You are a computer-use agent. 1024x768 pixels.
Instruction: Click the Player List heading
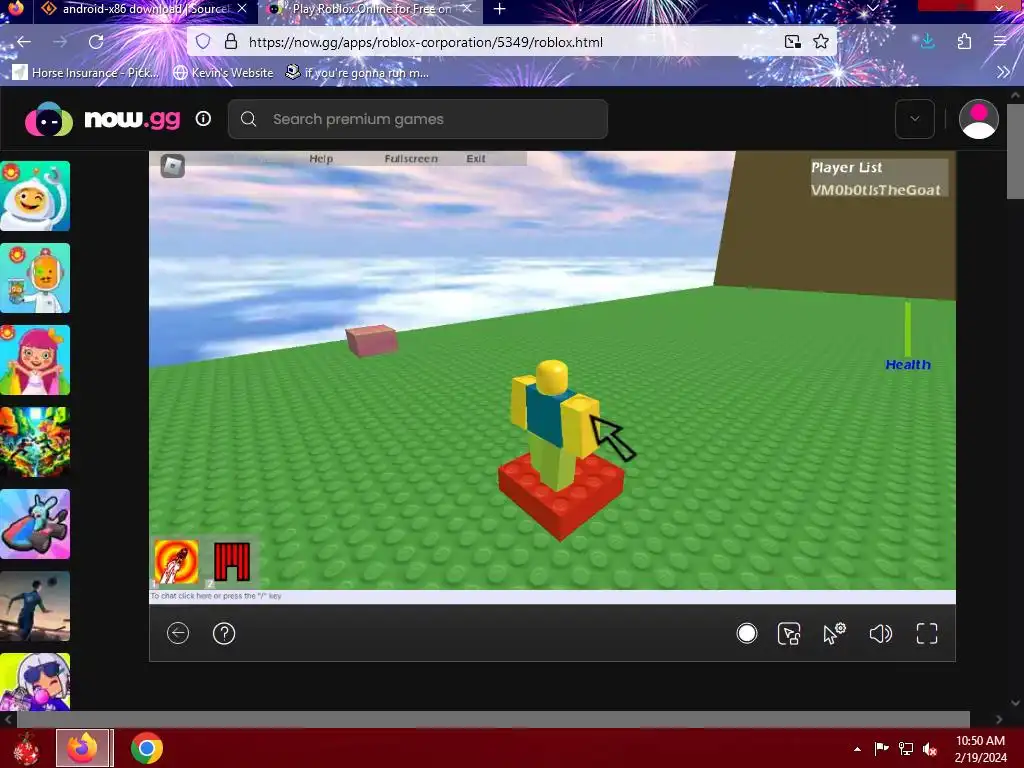846,167
